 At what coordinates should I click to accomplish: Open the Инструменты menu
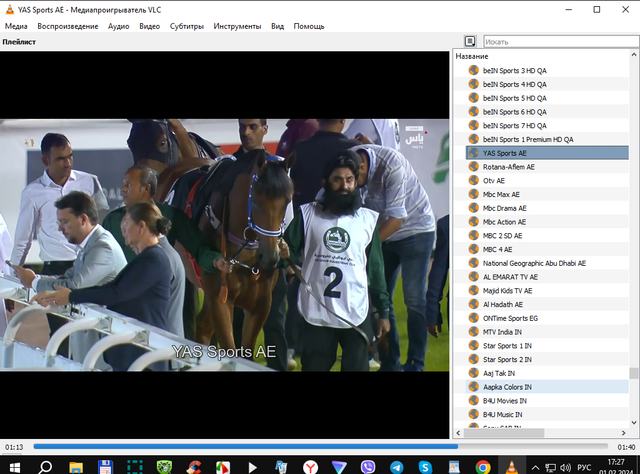(237, 26)
